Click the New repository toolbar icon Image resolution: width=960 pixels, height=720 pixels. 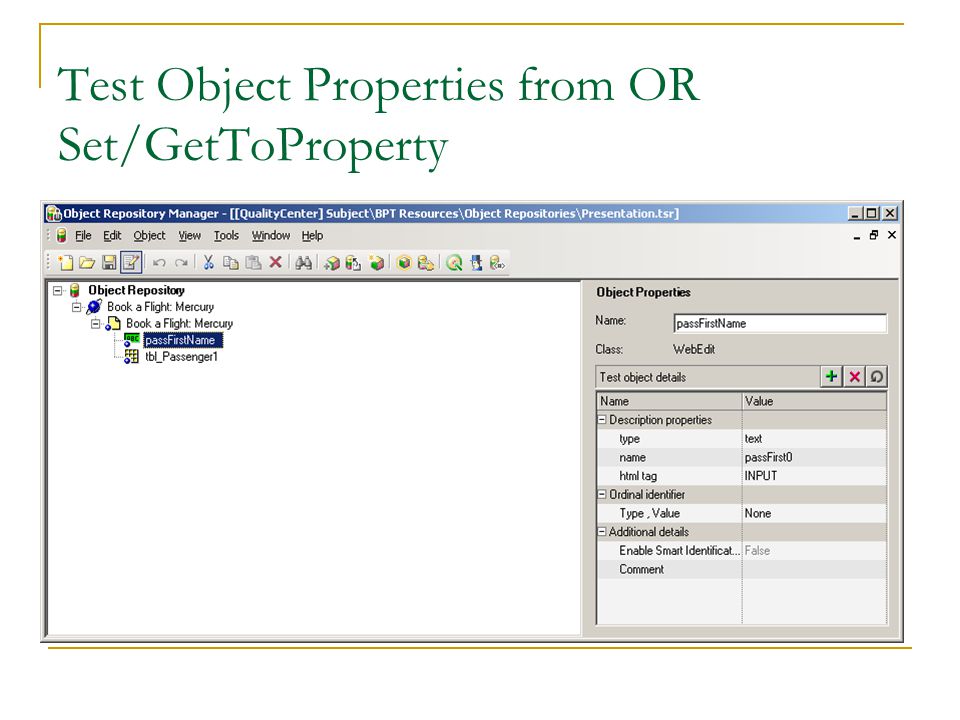[x=66, y=263]
